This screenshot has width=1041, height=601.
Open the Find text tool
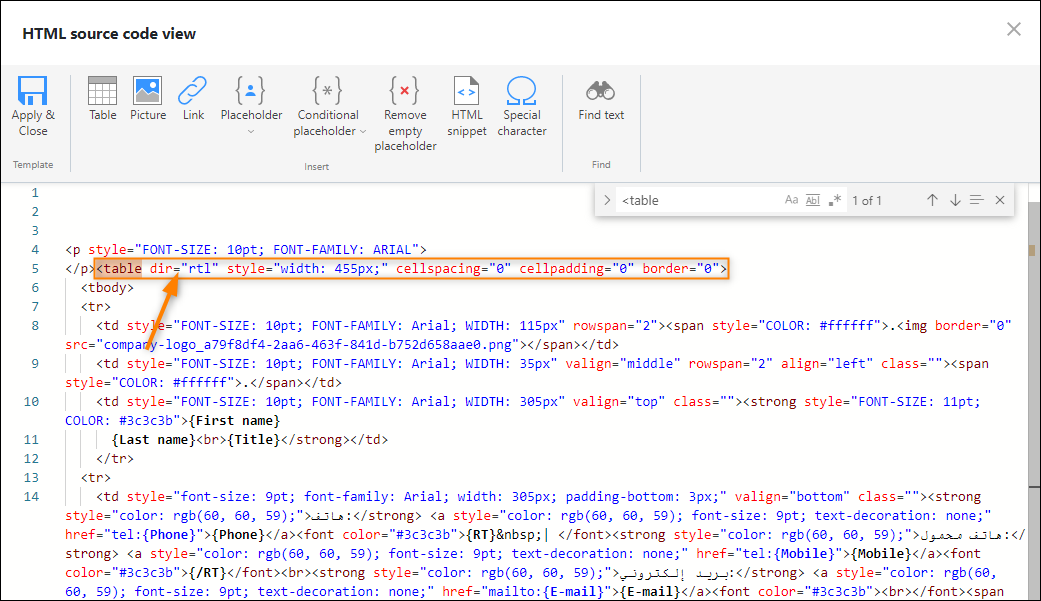point(601,98)
